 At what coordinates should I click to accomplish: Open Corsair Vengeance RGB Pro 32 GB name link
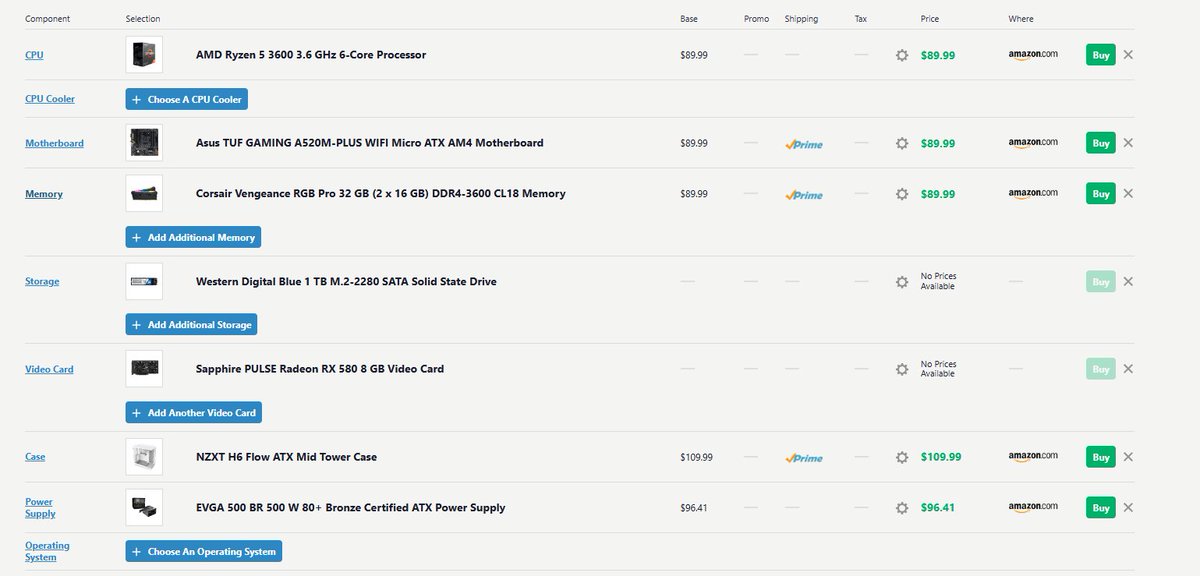381,194
